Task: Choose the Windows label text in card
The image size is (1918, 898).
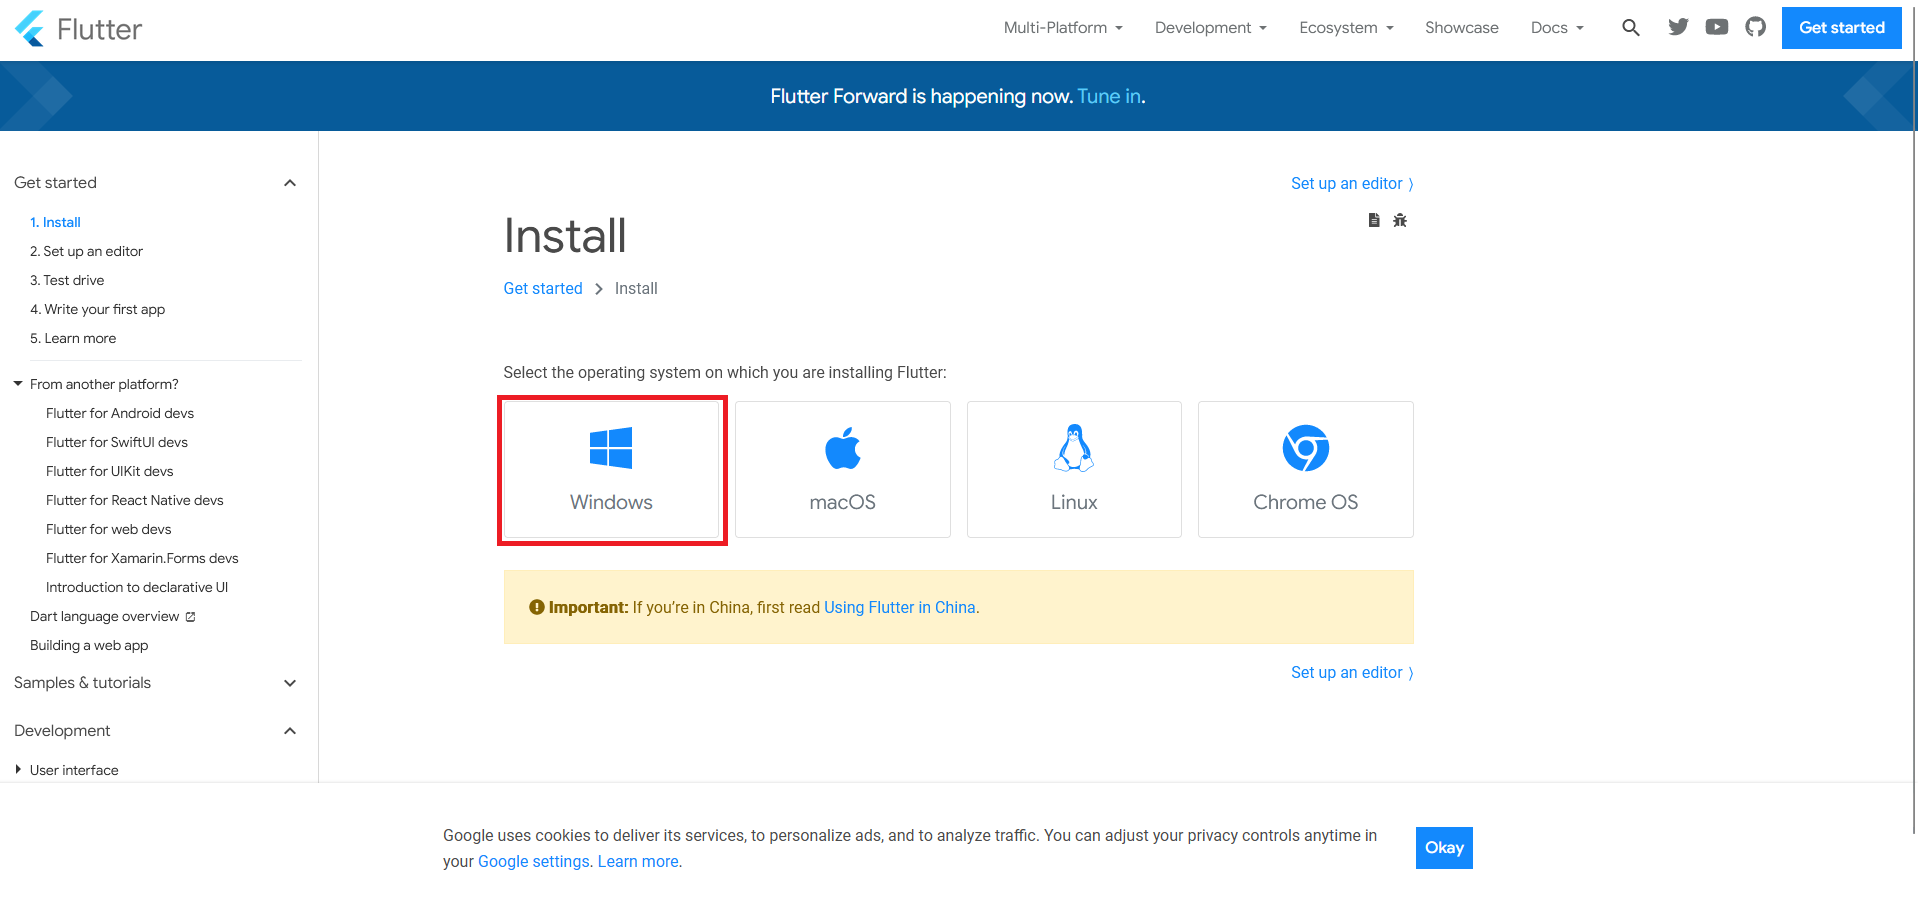Action: coord(611,502)
